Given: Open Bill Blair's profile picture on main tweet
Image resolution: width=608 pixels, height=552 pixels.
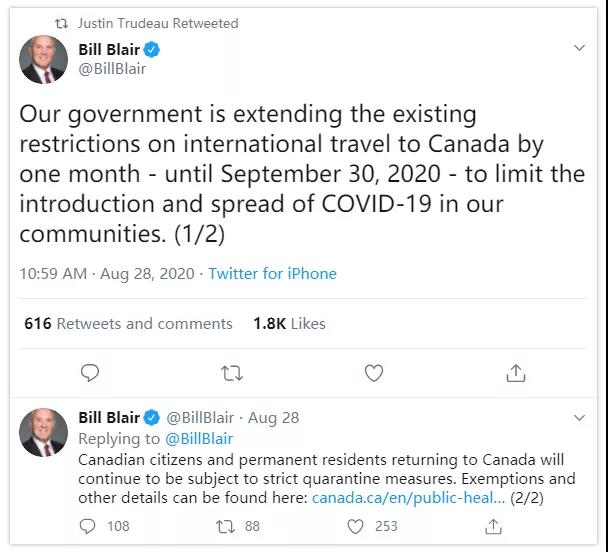Looking at the screenshot, I should click(x=43, y=60).
